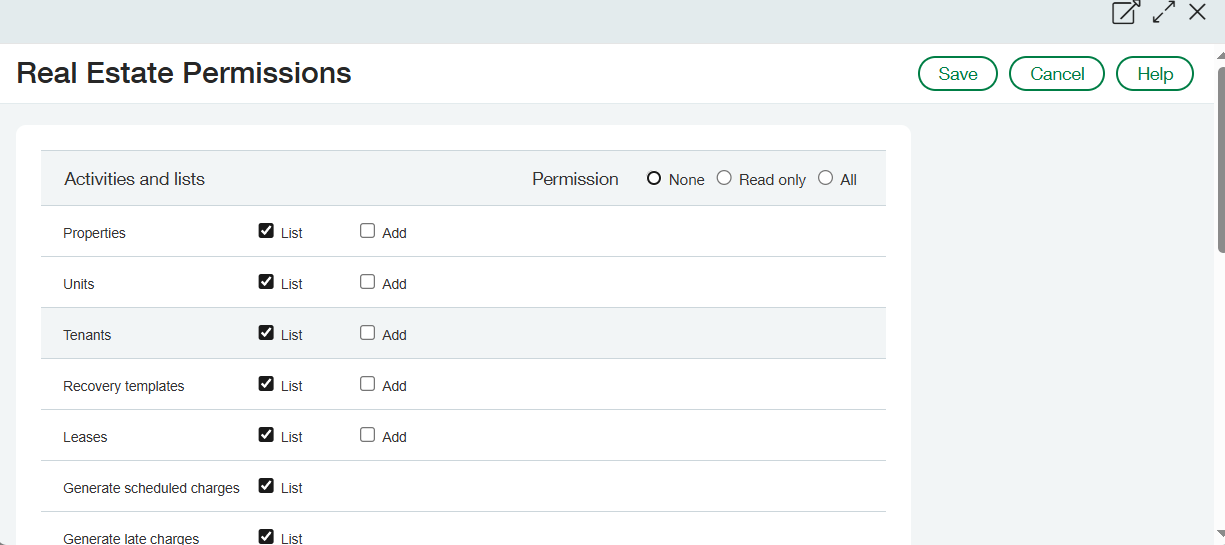
Task: Check Add for Units
Action: pos(367,282)
